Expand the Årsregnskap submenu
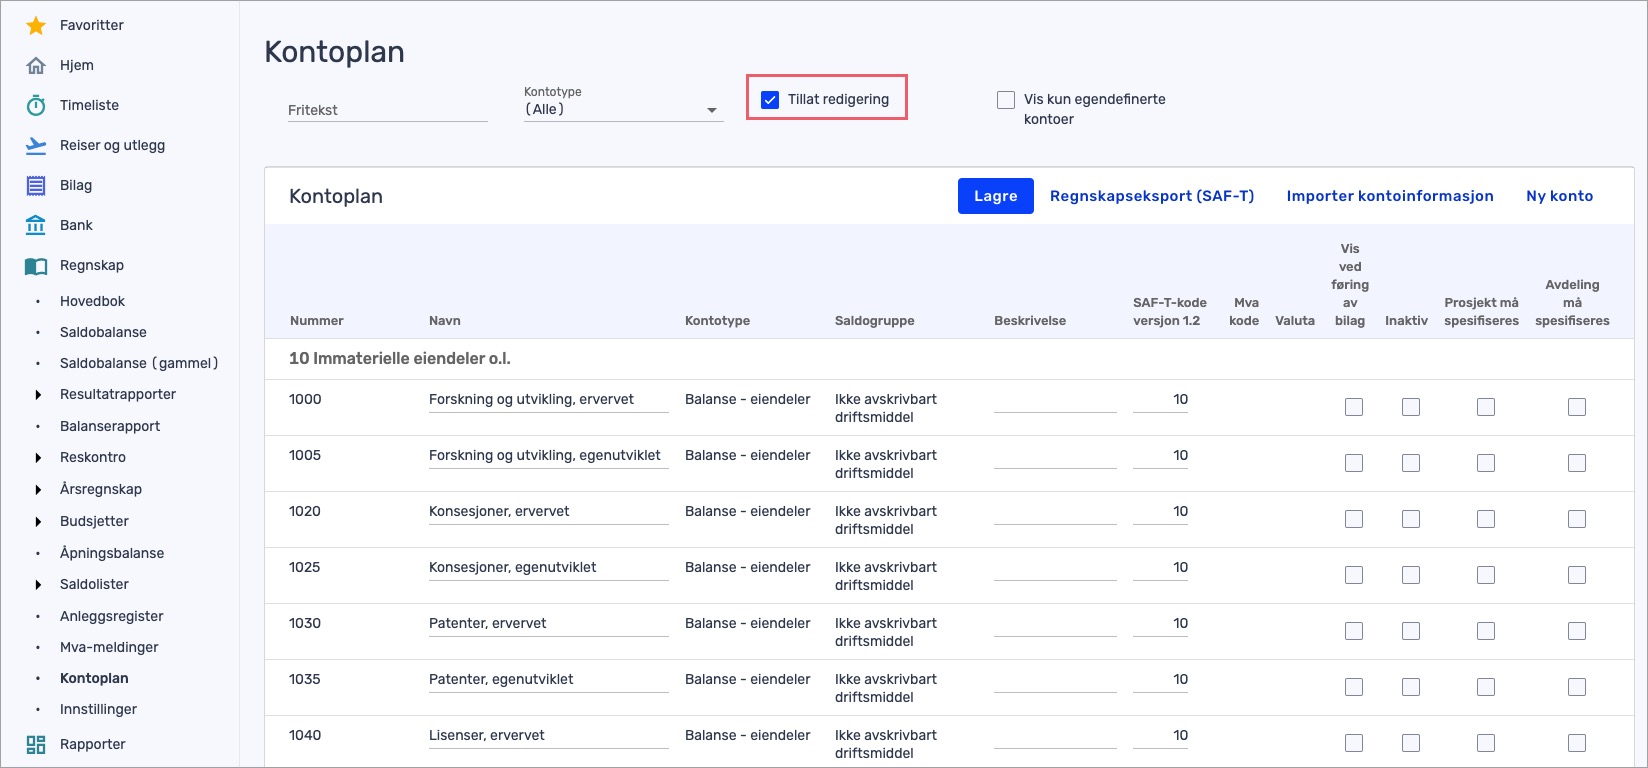1648x768 pixels. 38,490
